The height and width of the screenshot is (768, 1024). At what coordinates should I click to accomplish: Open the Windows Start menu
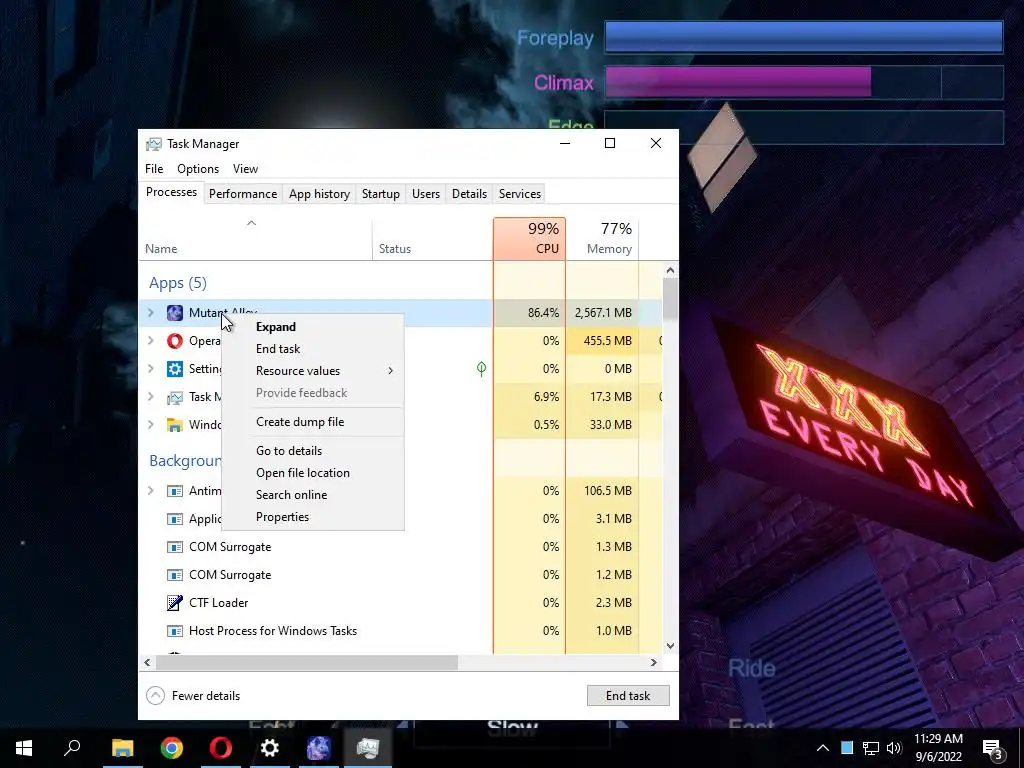pyautogui.click(x=24, y=748)
